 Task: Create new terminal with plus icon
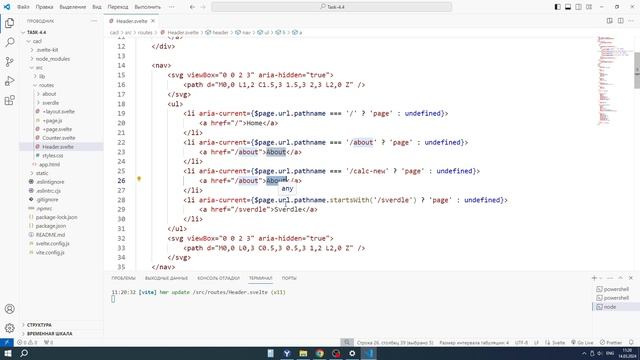coord(594,278)
